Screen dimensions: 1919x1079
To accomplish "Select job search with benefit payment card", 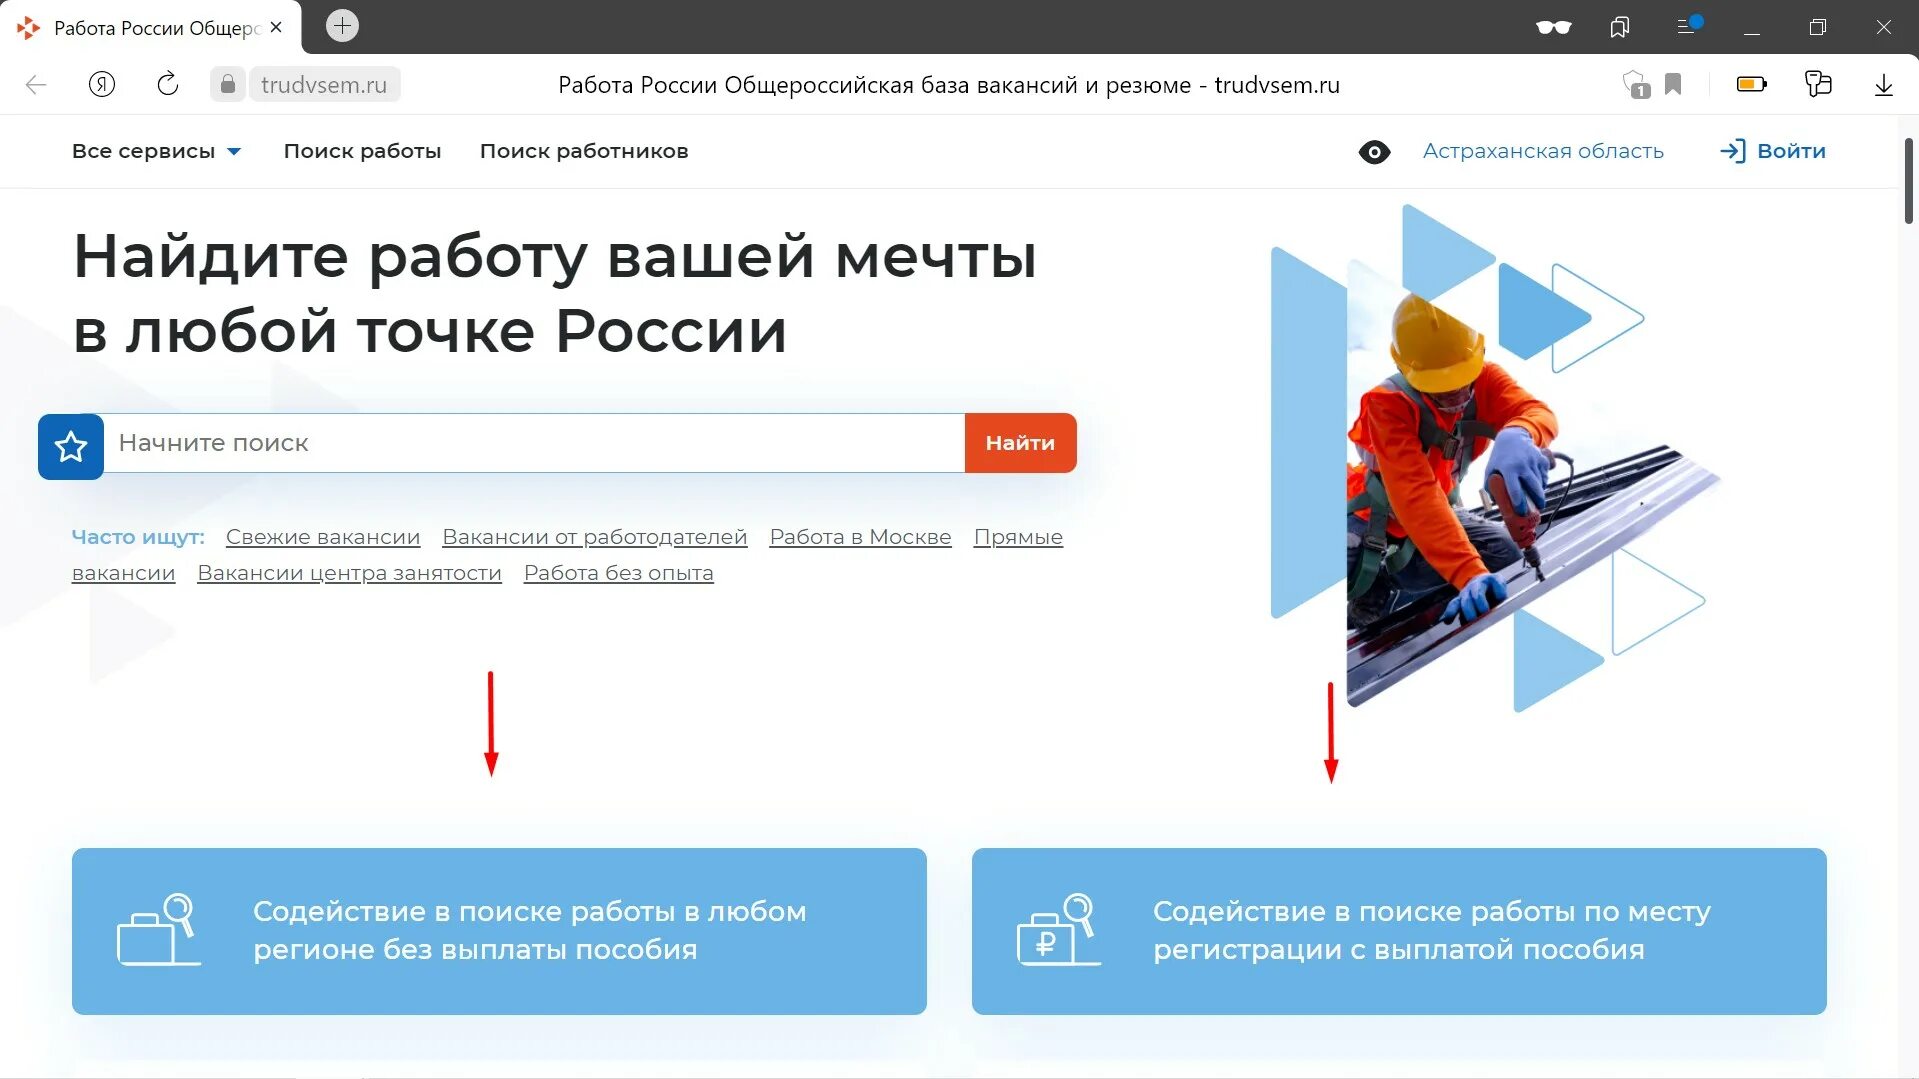I will click(x=1399, y=931).
